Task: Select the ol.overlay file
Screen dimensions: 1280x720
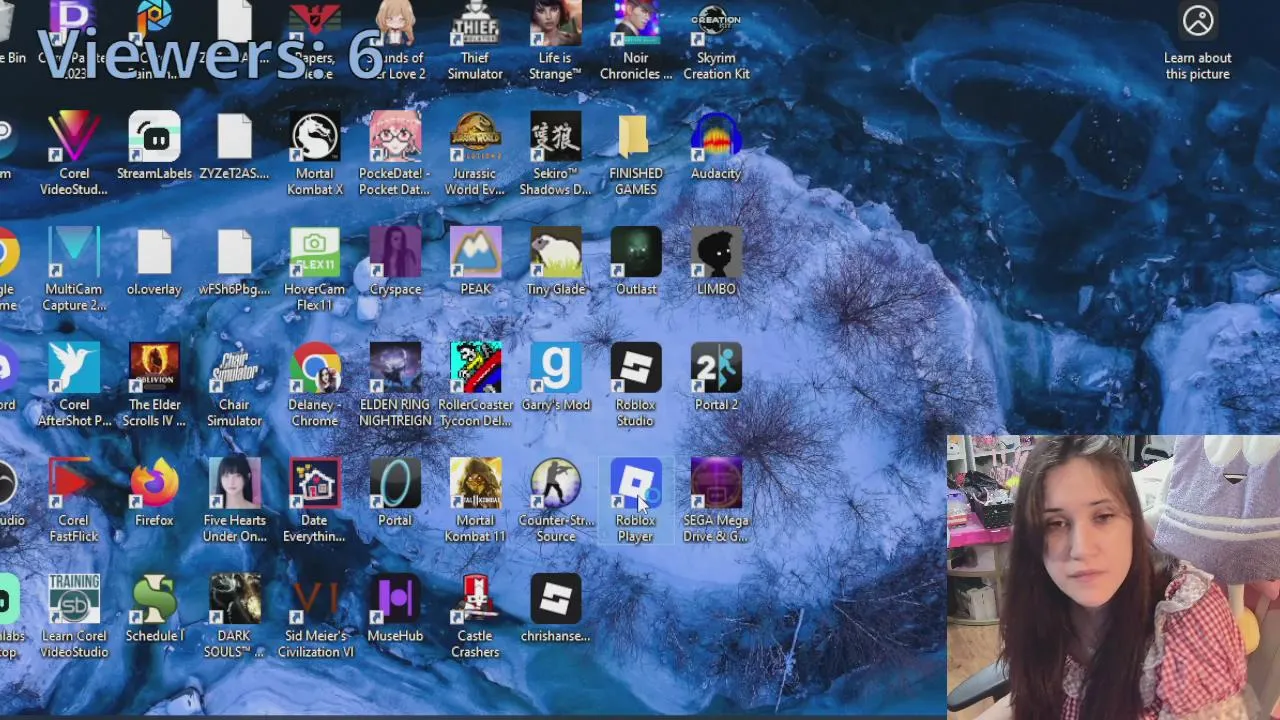Action: coord(154,262)
